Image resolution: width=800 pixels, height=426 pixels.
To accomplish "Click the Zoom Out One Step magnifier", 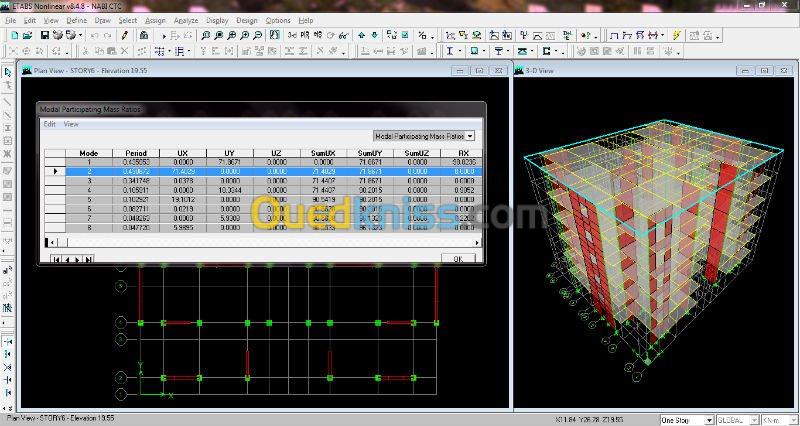I will pyautogui.click(x=258, y=35).
